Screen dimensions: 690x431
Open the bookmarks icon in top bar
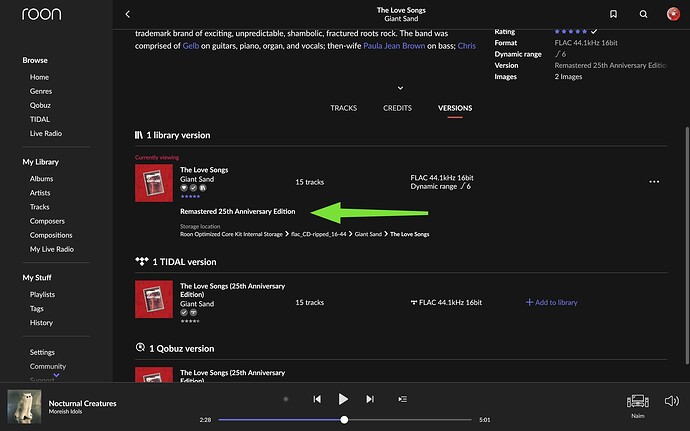613,14
